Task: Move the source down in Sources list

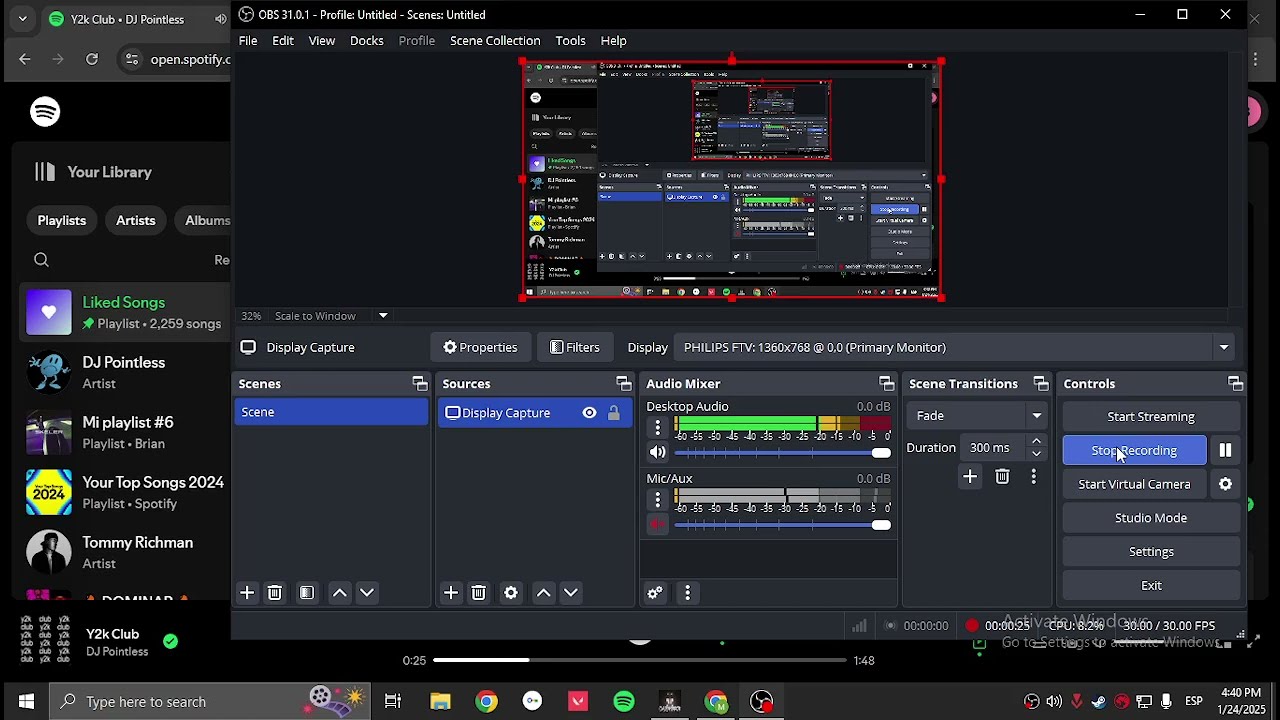Action: point(571,593)
